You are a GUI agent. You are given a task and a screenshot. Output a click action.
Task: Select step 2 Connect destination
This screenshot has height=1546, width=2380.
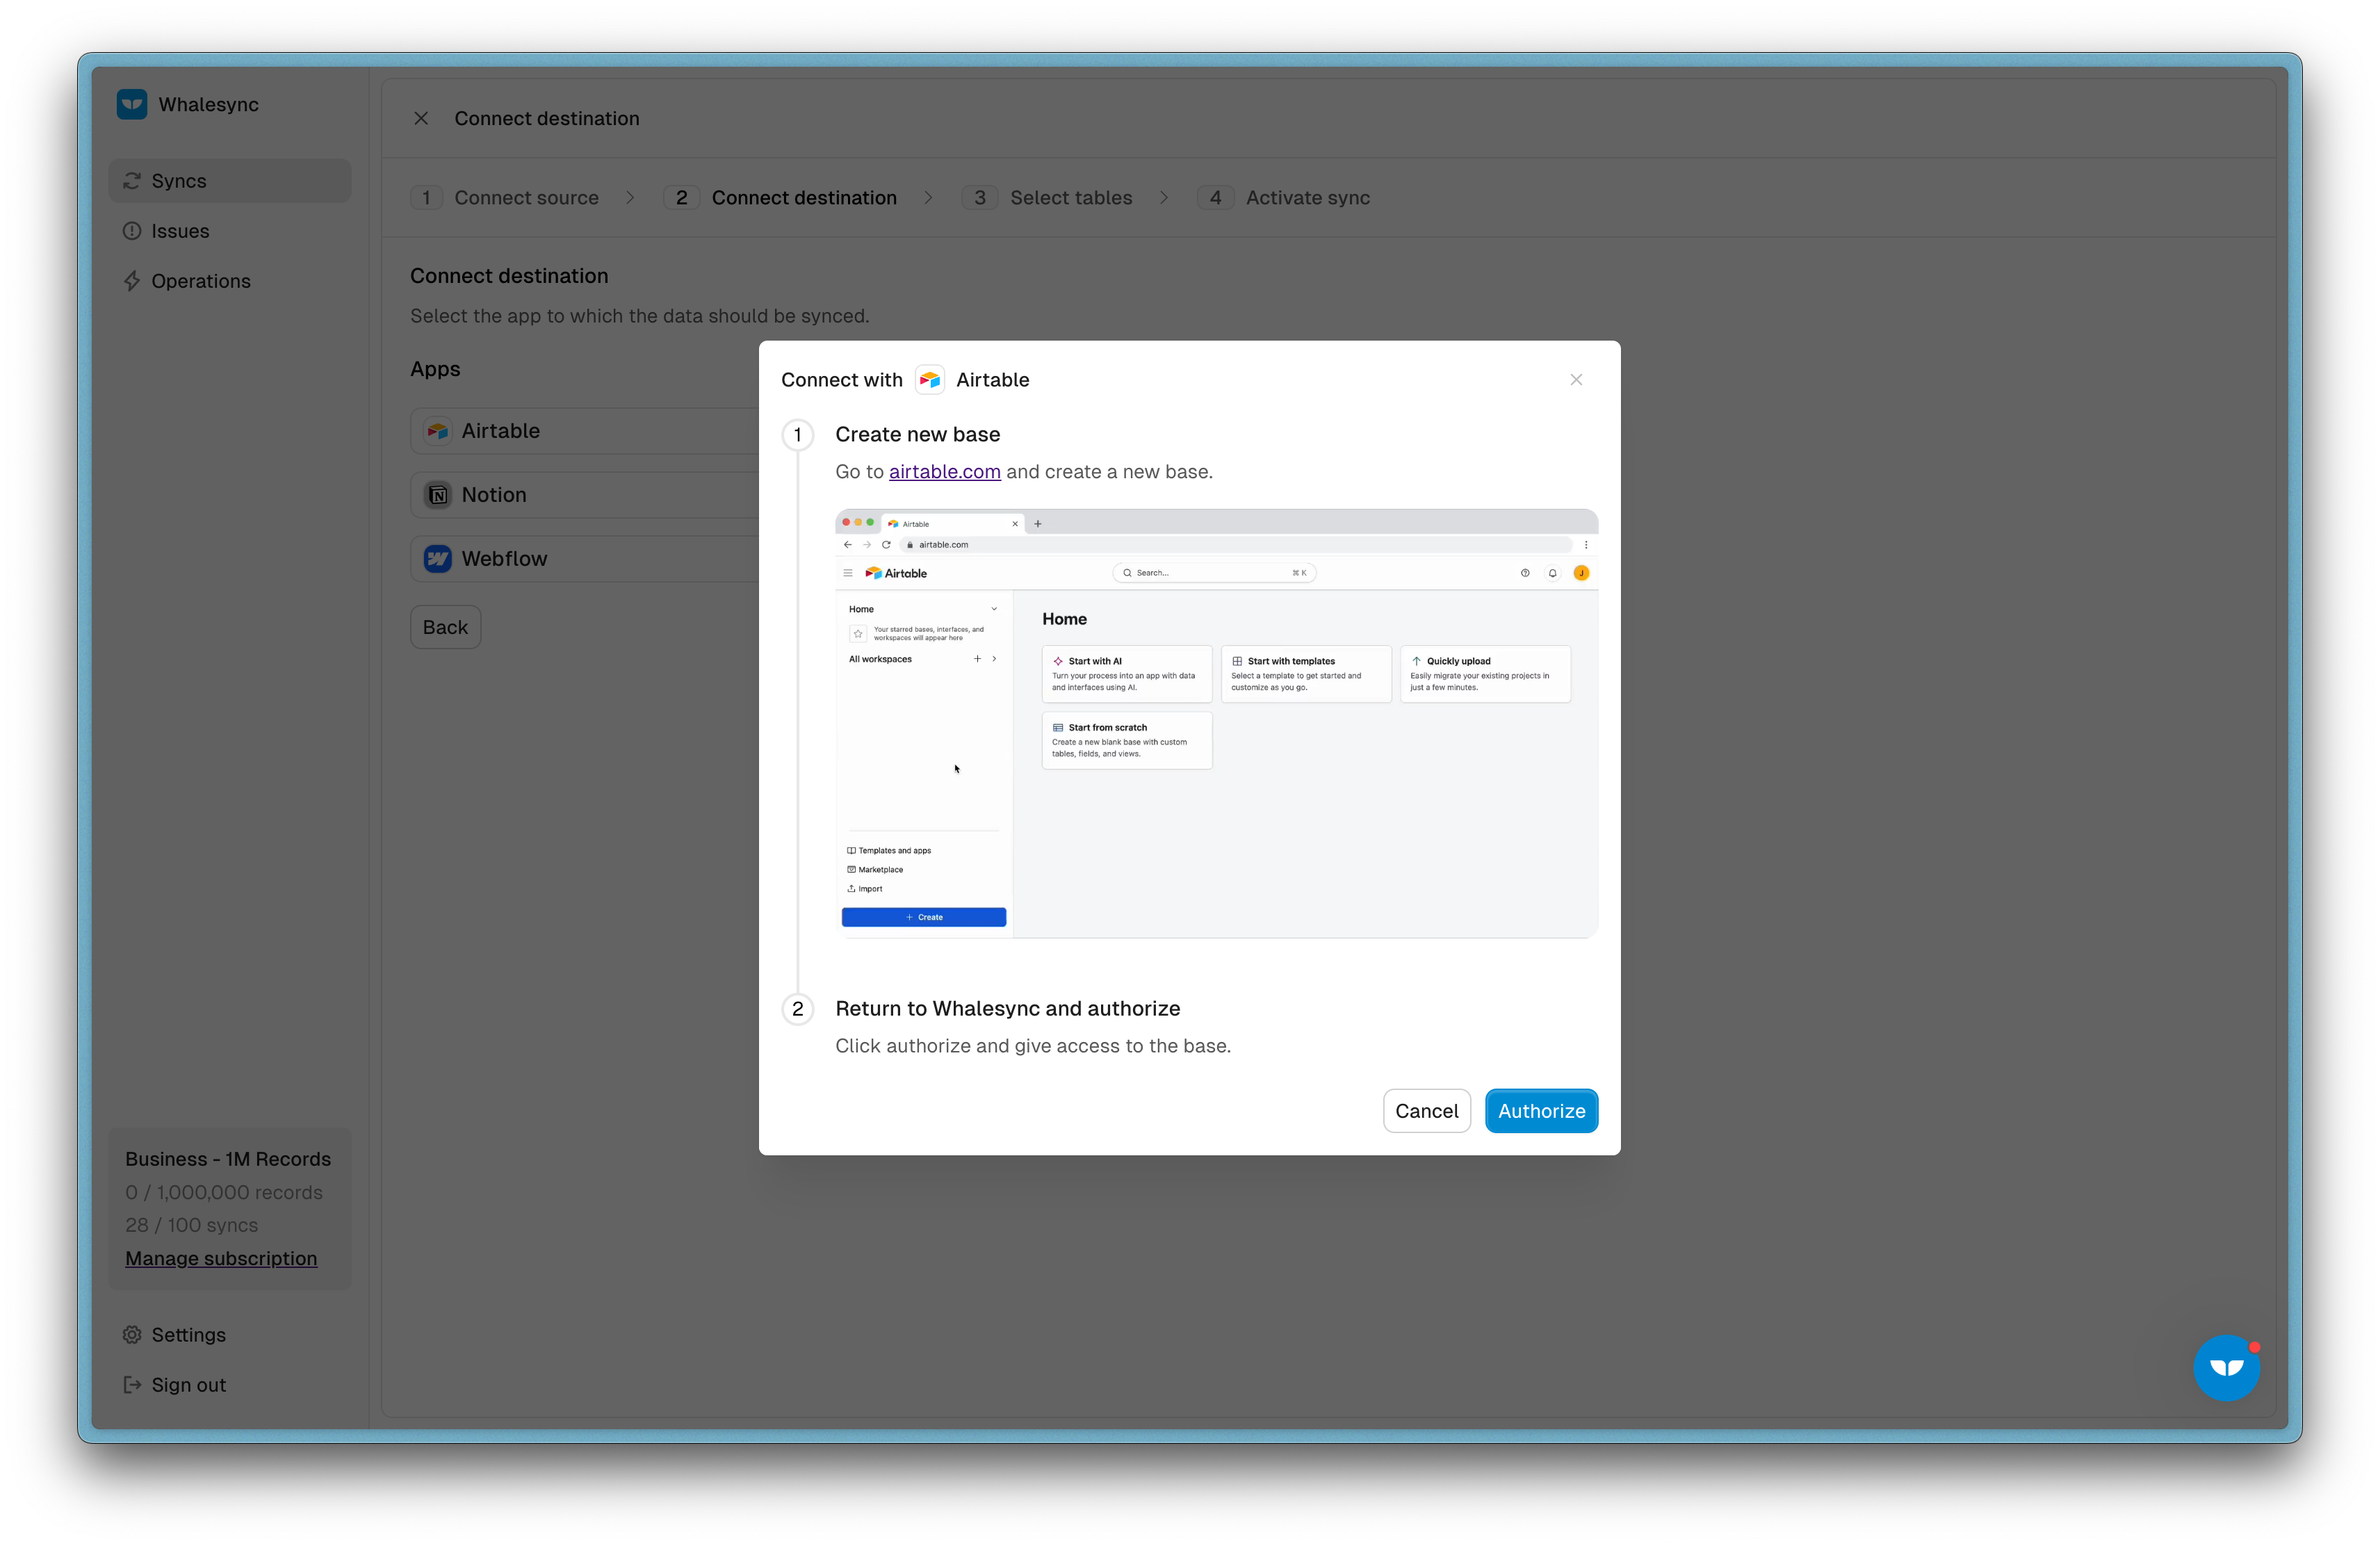(x=781, y=198)
